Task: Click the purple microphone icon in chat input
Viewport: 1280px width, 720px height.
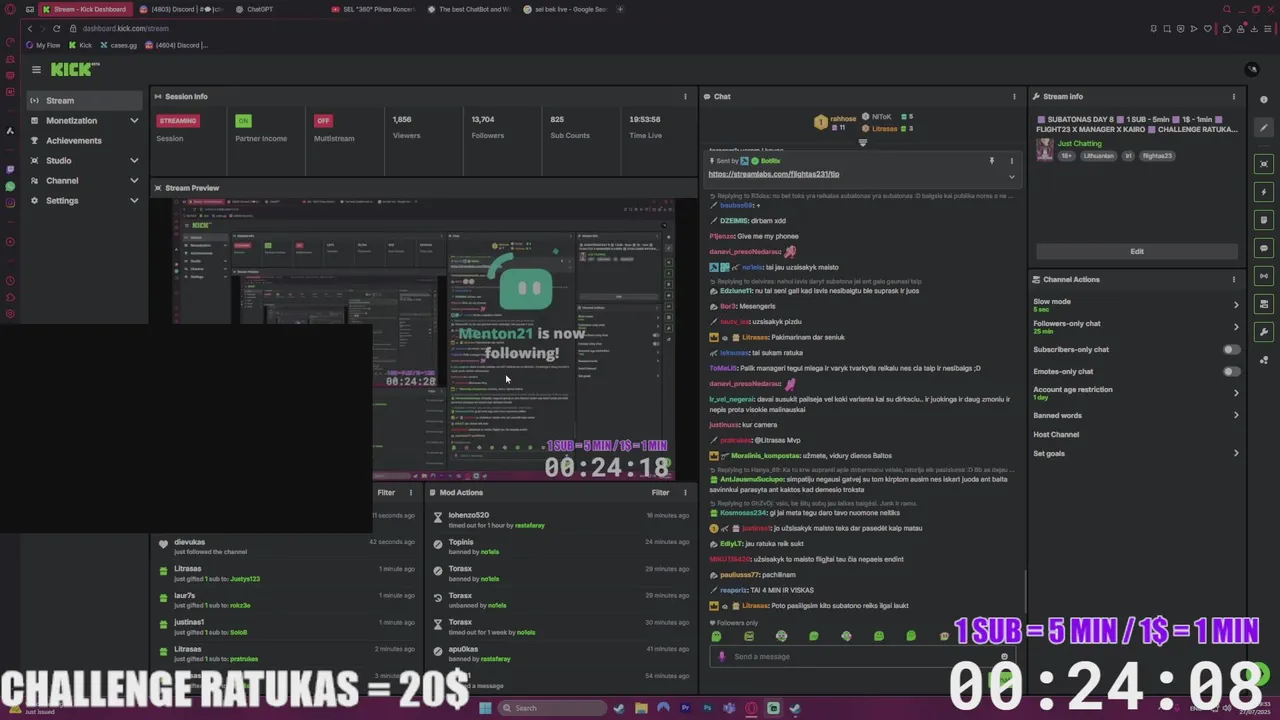Action: pyautogui.click(x=722, y=657)
